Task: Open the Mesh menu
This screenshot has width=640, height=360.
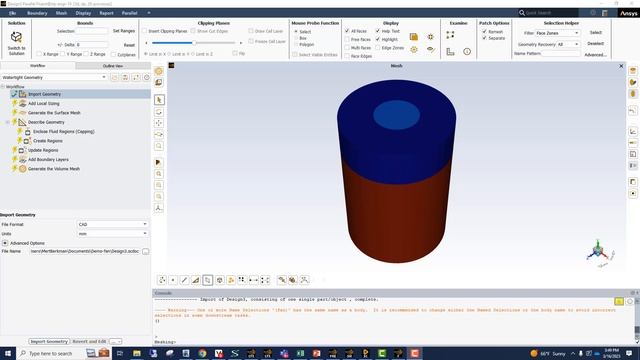Action: (x=61, y=13)
